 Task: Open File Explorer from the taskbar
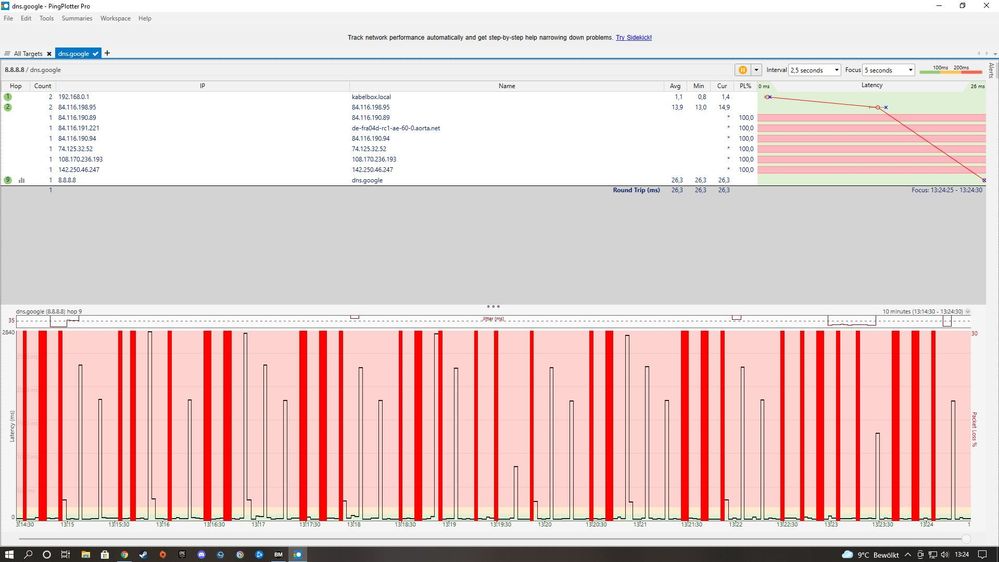click(85, 554)
